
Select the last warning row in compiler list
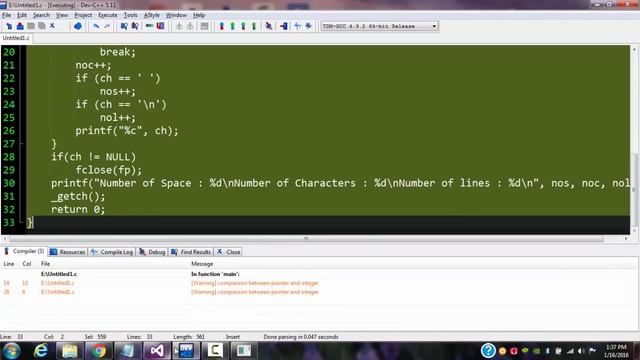tap(318, 292)
